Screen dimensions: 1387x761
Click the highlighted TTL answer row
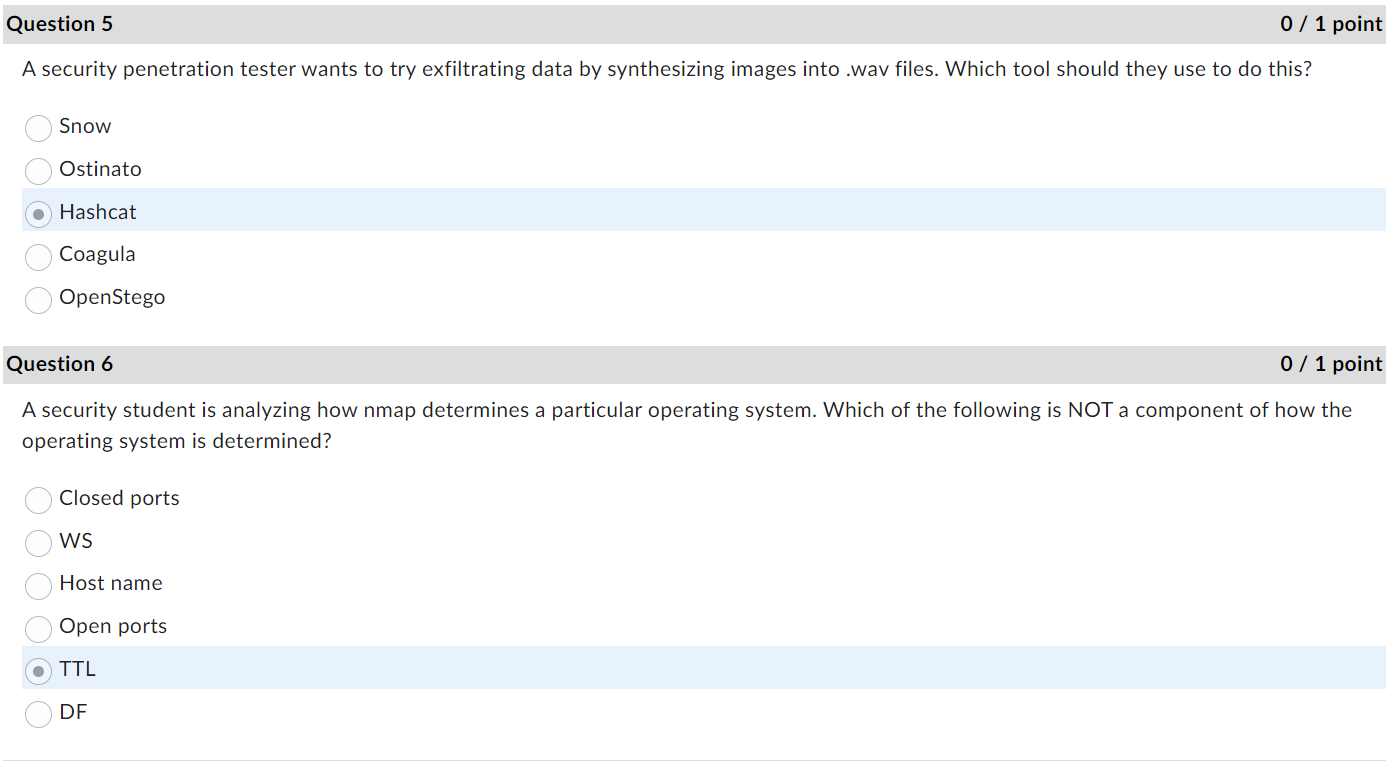[600, 669]
